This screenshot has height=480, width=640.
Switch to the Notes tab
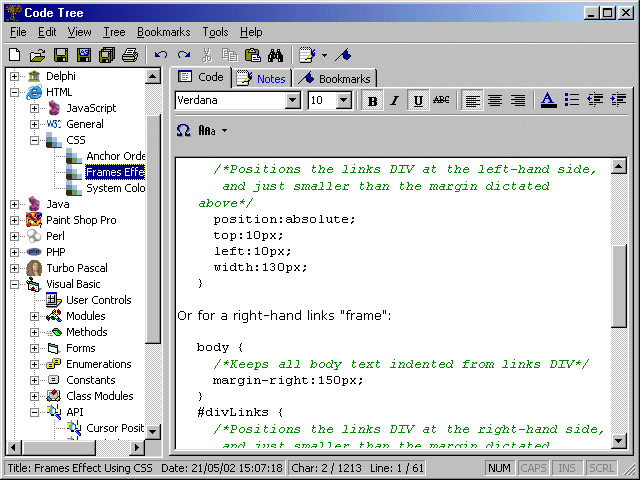point(261,78)
